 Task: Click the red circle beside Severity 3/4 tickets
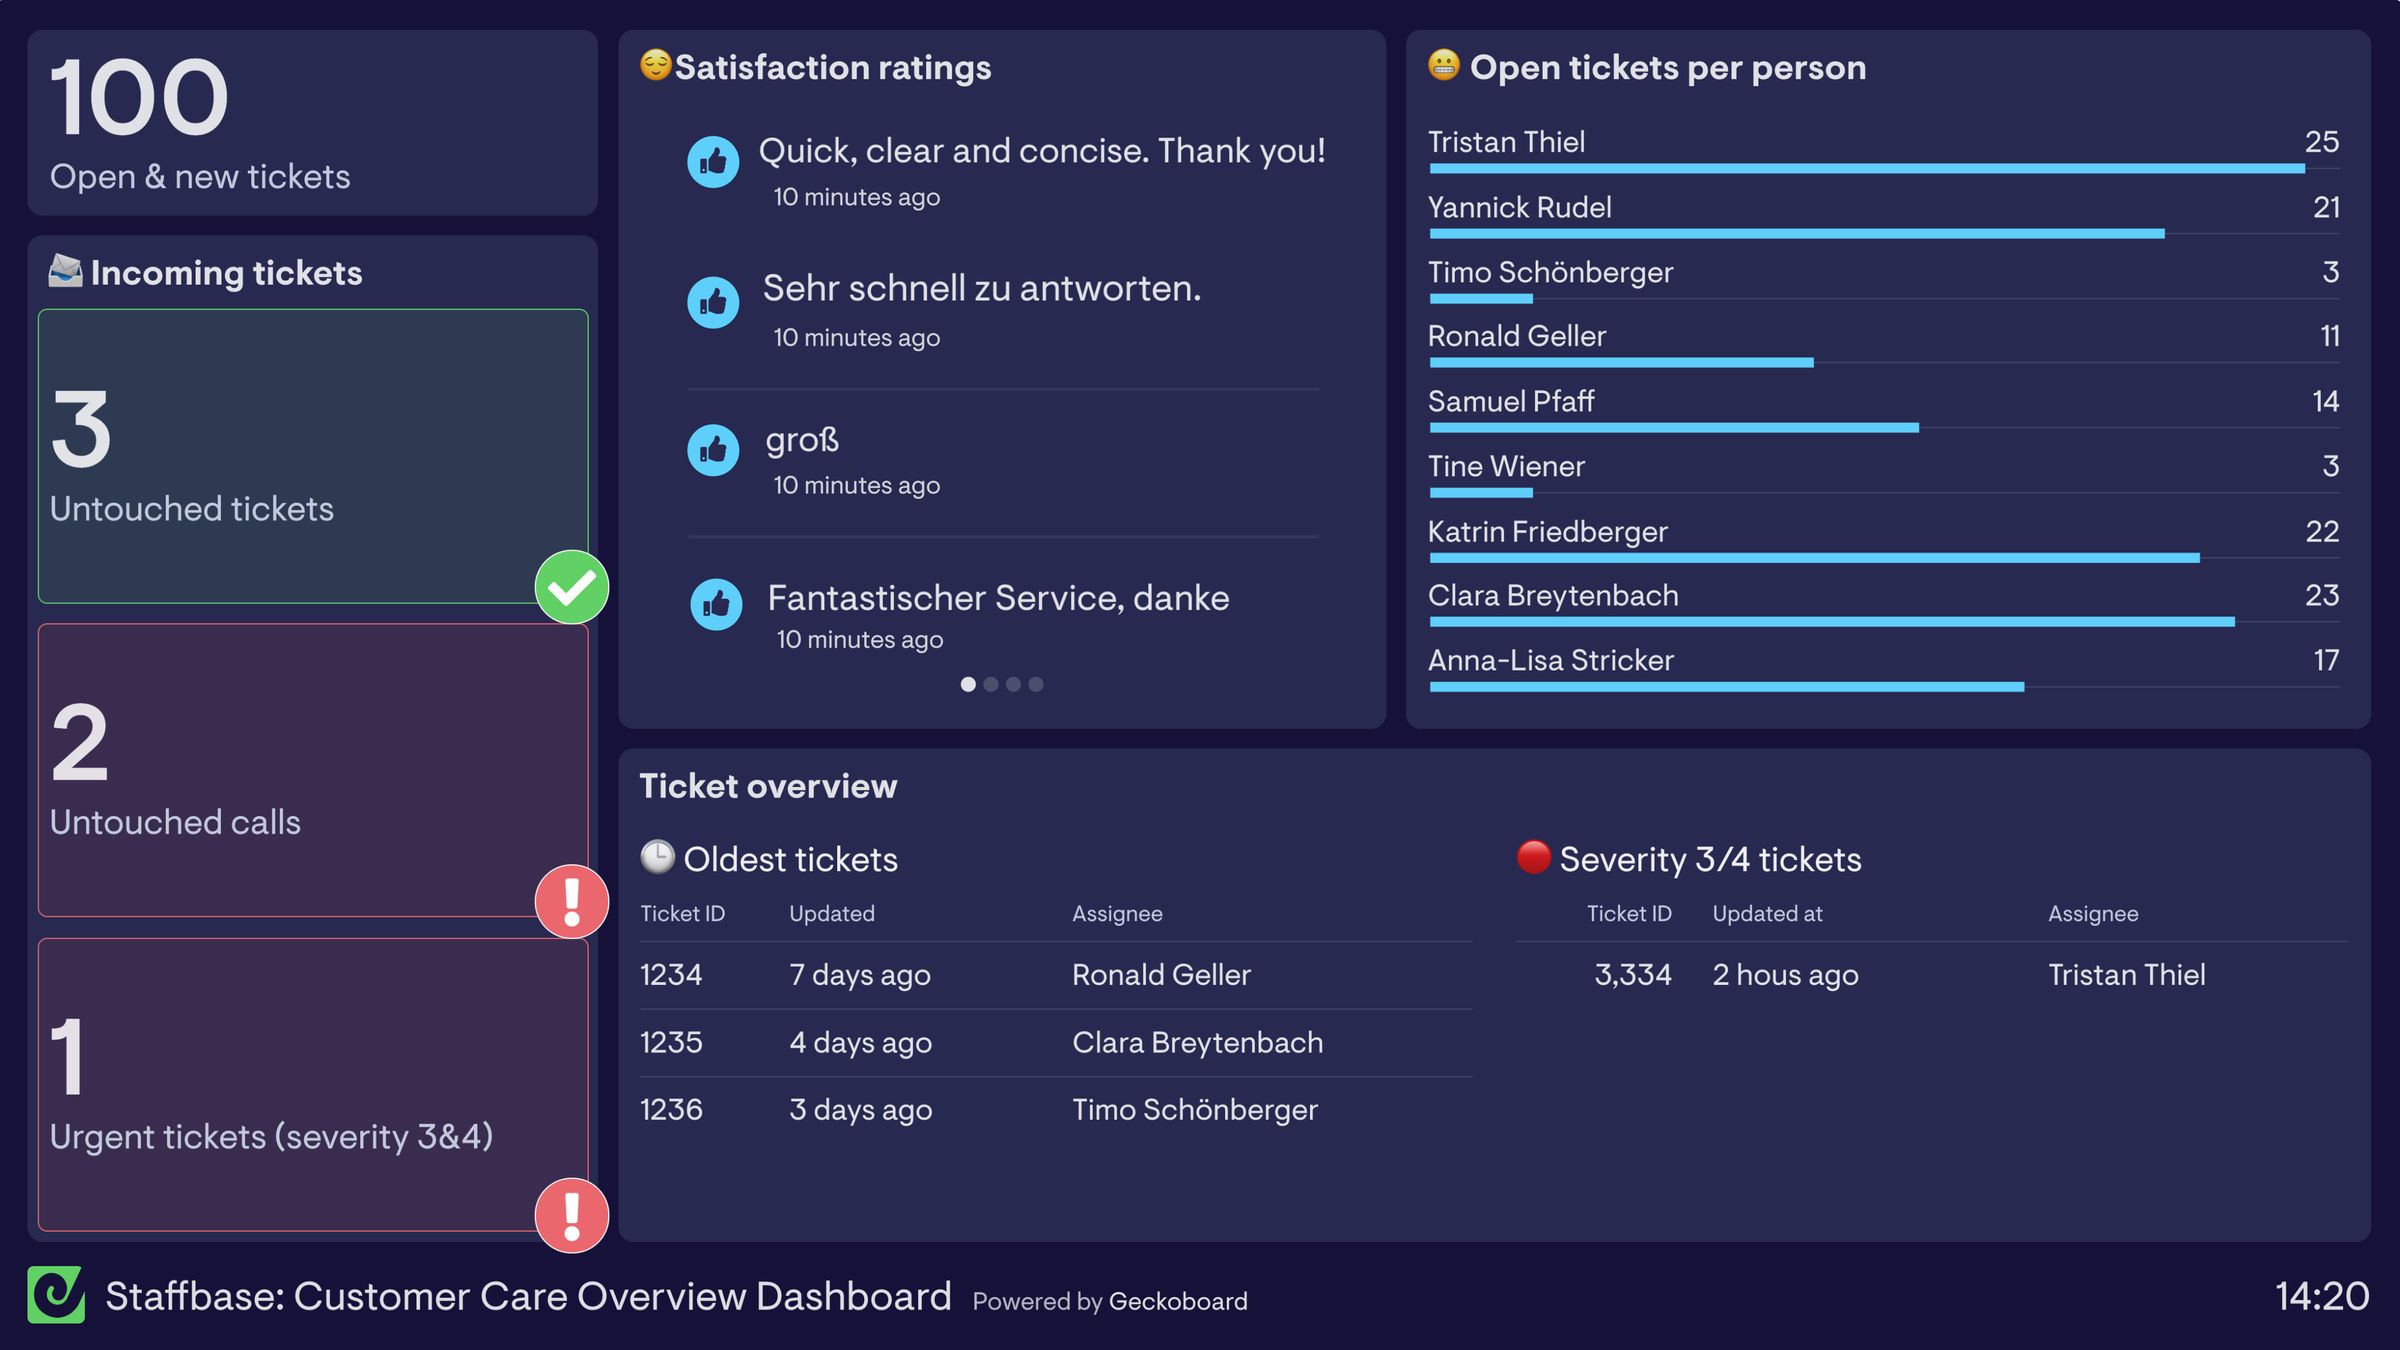(x=1532, y=858)
